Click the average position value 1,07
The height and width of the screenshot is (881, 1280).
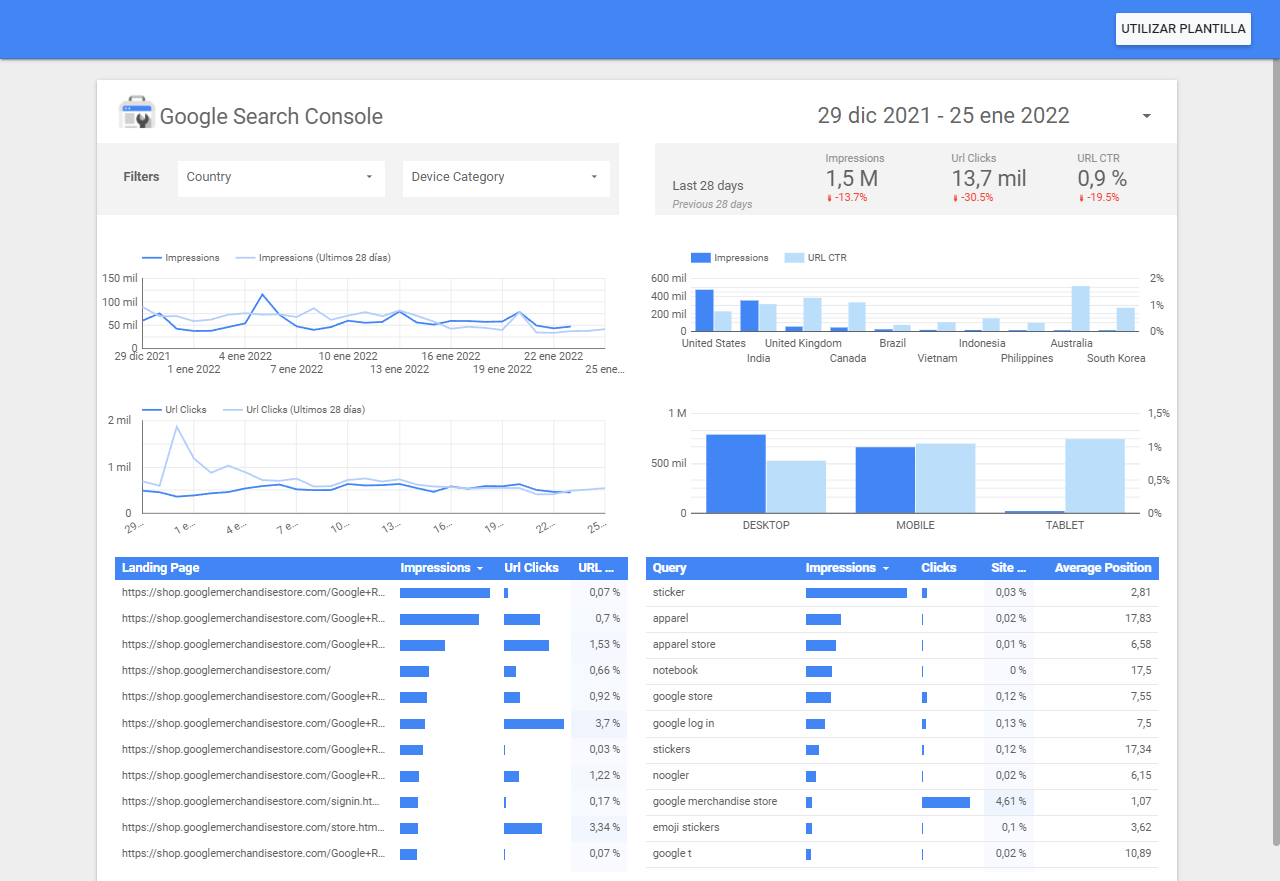pos(1139,802)
